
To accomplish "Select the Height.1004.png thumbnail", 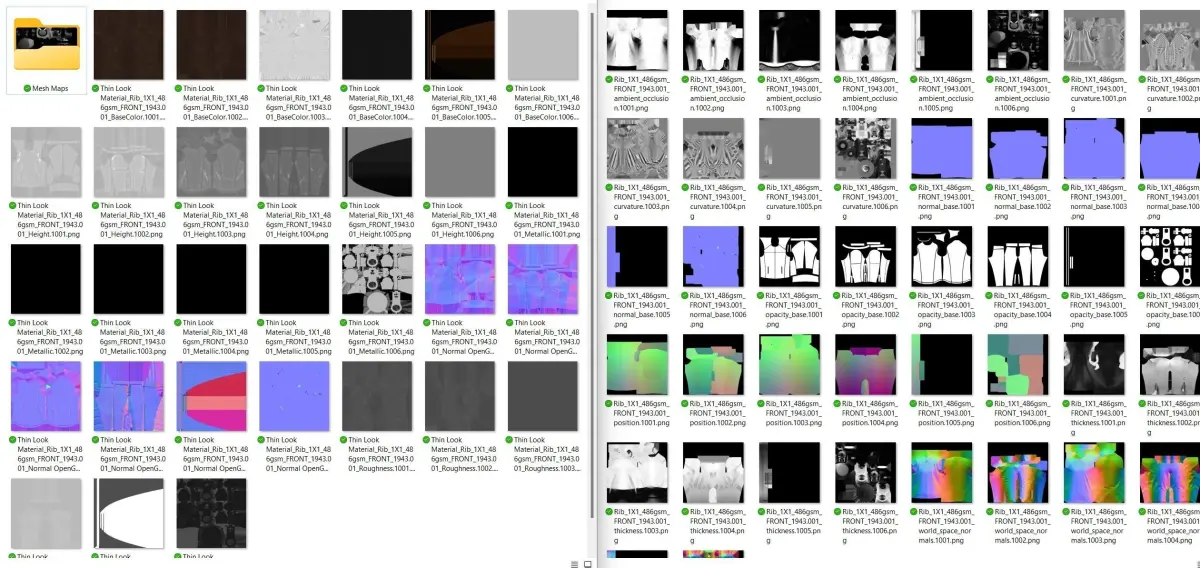I will point(296,162).
